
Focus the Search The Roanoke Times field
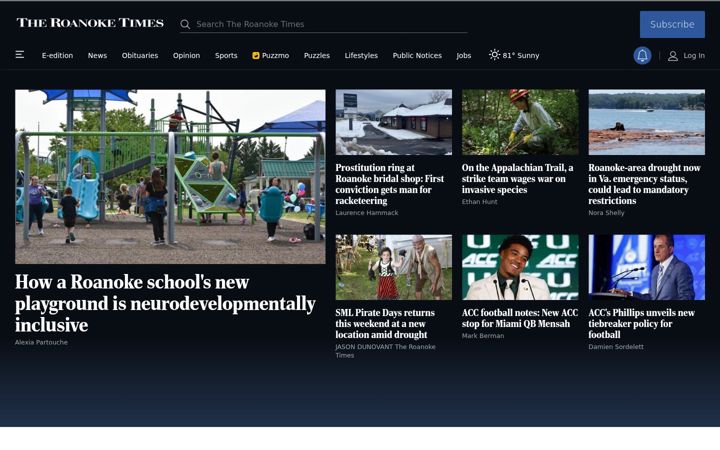point(324,24)
